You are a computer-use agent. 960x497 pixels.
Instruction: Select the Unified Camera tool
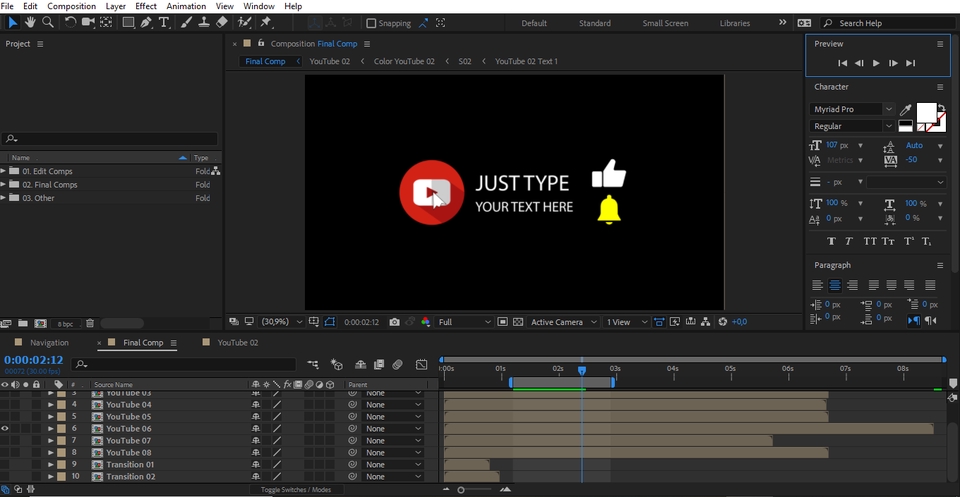pyautogui.click(x=88, y=23)
